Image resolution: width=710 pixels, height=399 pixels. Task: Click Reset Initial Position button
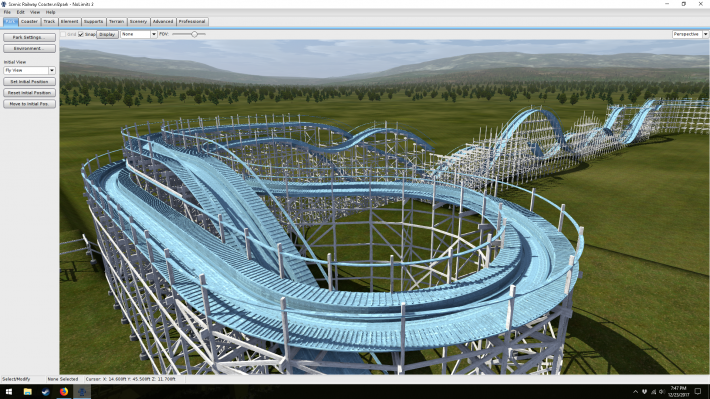click(x=29, y=93)
